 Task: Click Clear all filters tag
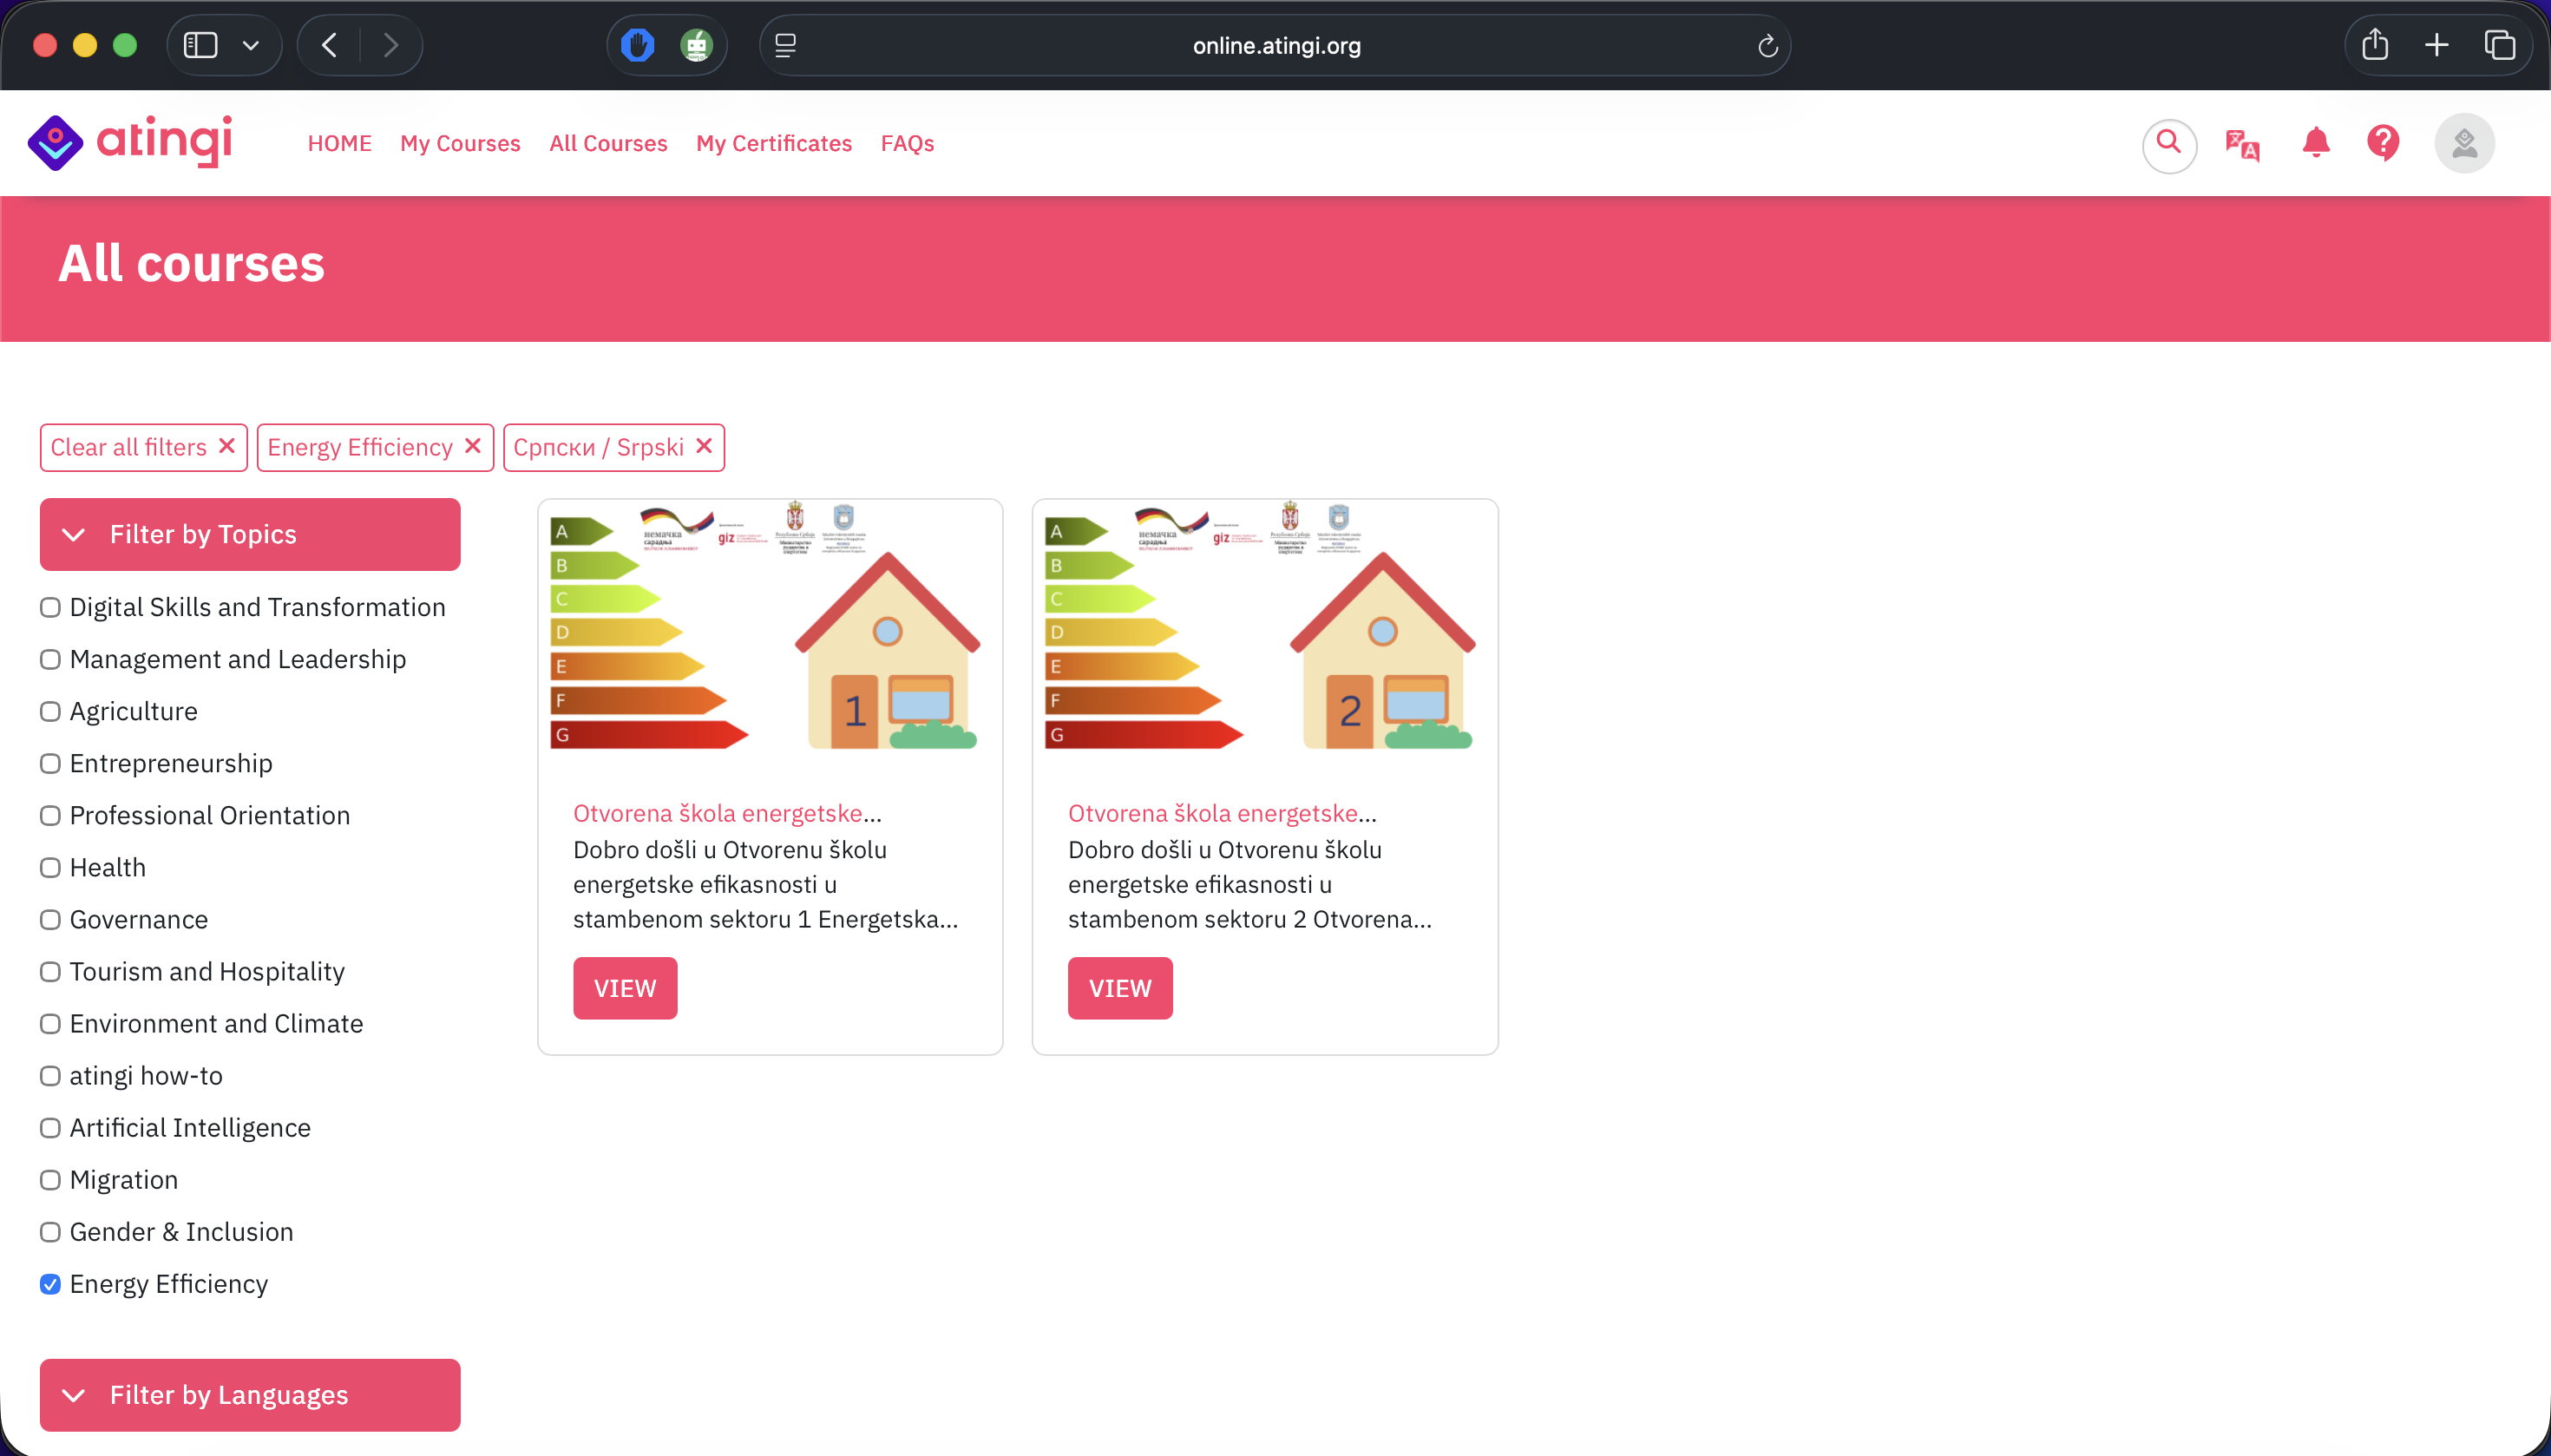click(143, 447)
